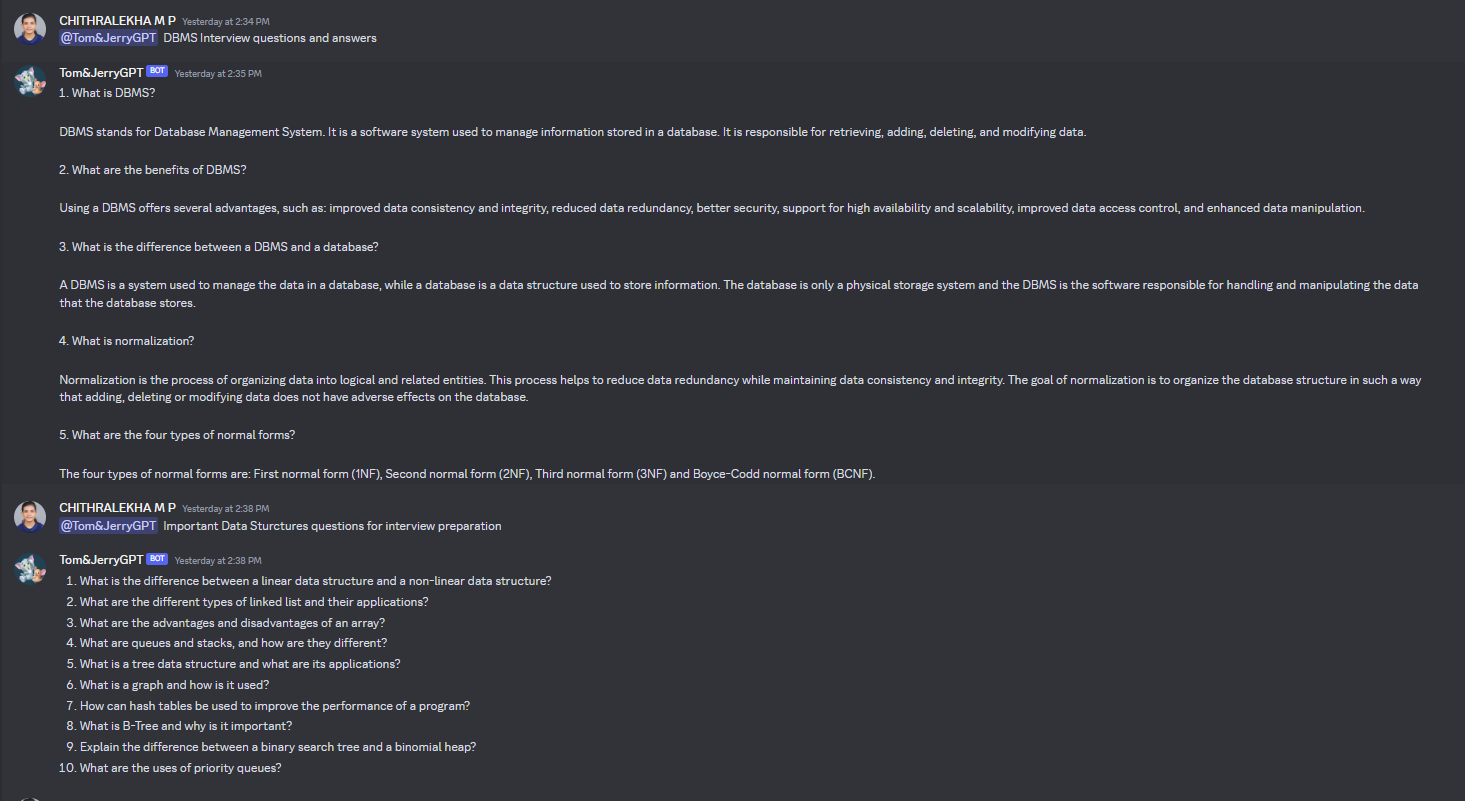The height and width of the screenshot is (801, 1465).
Task: Click the 2:38 PM timestamp on the bot reply
Action: point(218,560)
